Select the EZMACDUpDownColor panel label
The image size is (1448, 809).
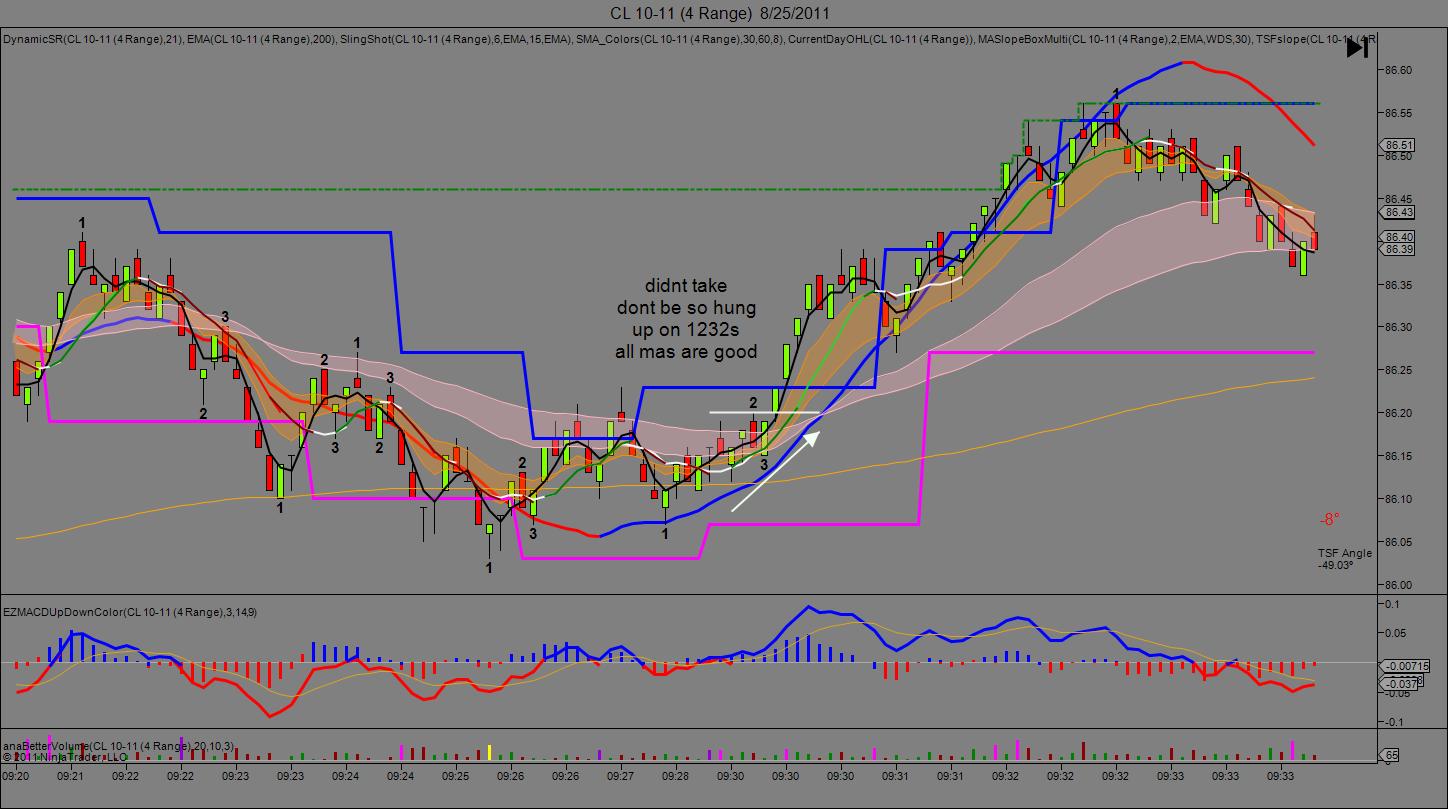click(x=130, y=612)
